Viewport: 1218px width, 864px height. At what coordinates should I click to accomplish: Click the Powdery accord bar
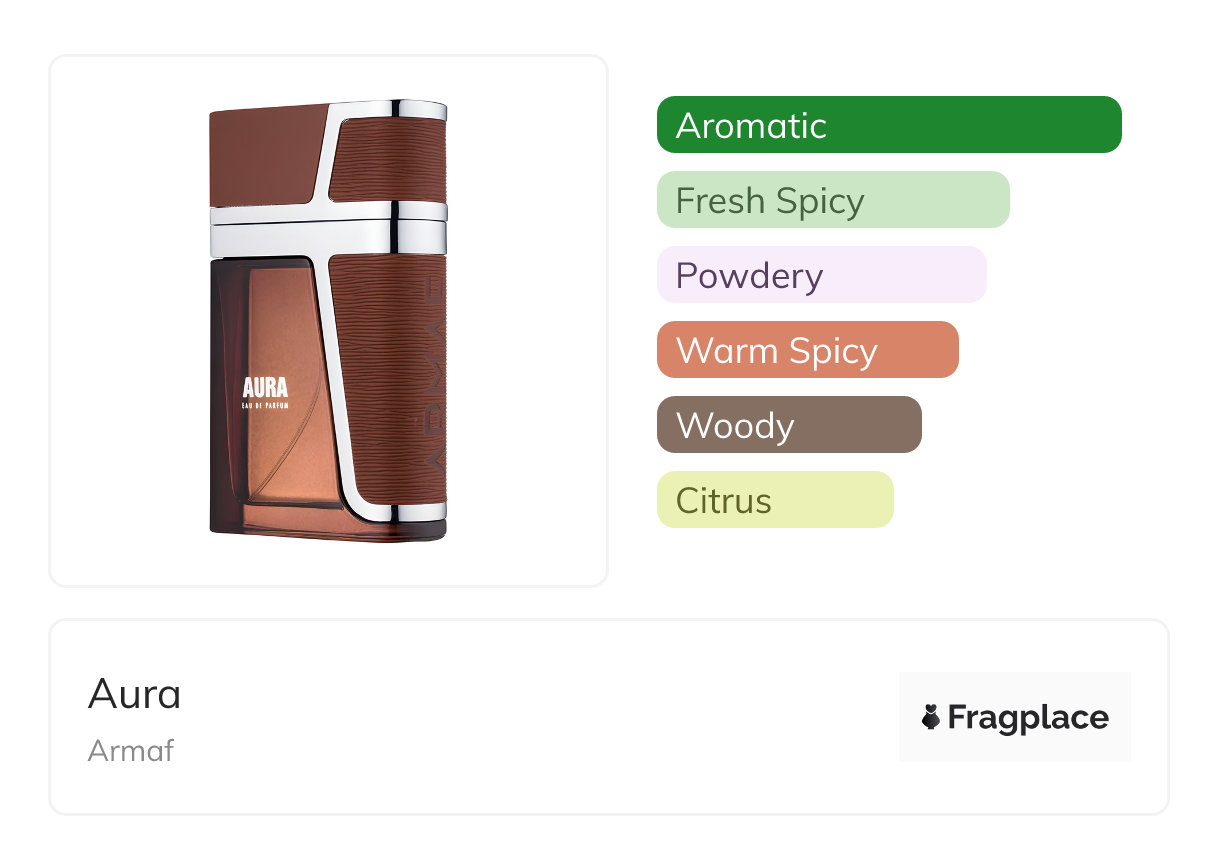(821, 275)
